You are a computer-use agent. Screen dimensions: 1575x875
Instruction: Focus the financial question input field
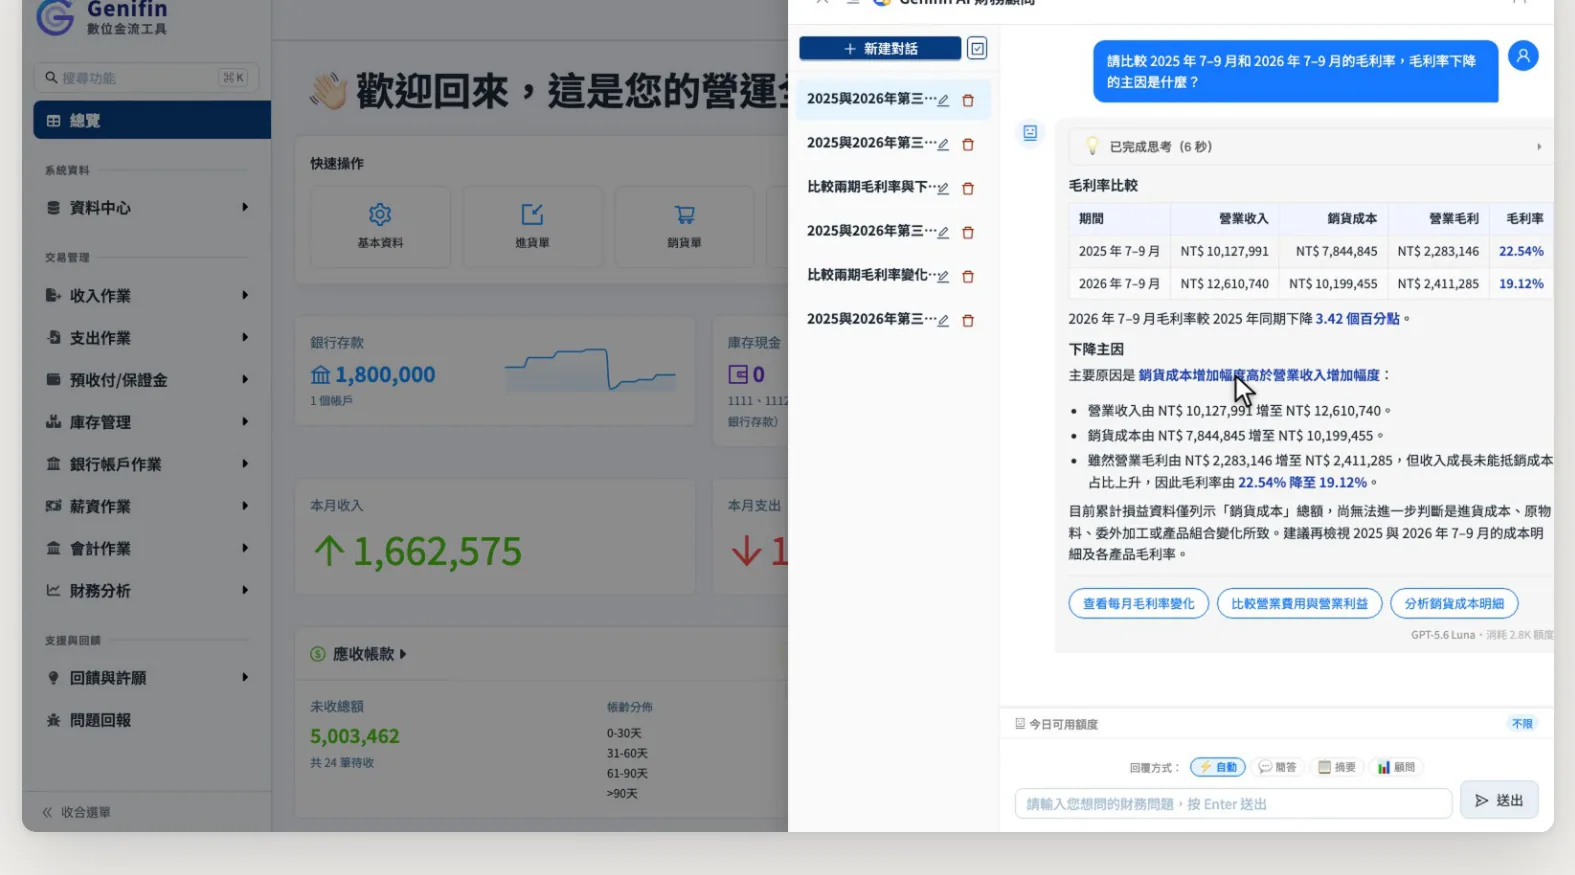coord(1233,803)
